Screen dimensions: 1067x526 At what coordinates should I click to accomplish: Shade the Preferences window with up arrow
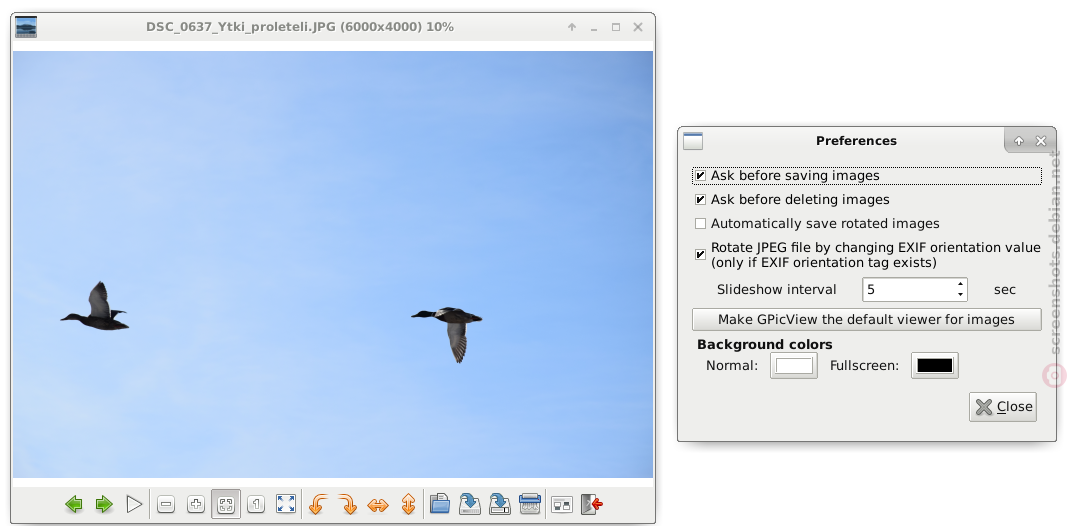[1019, 141]
